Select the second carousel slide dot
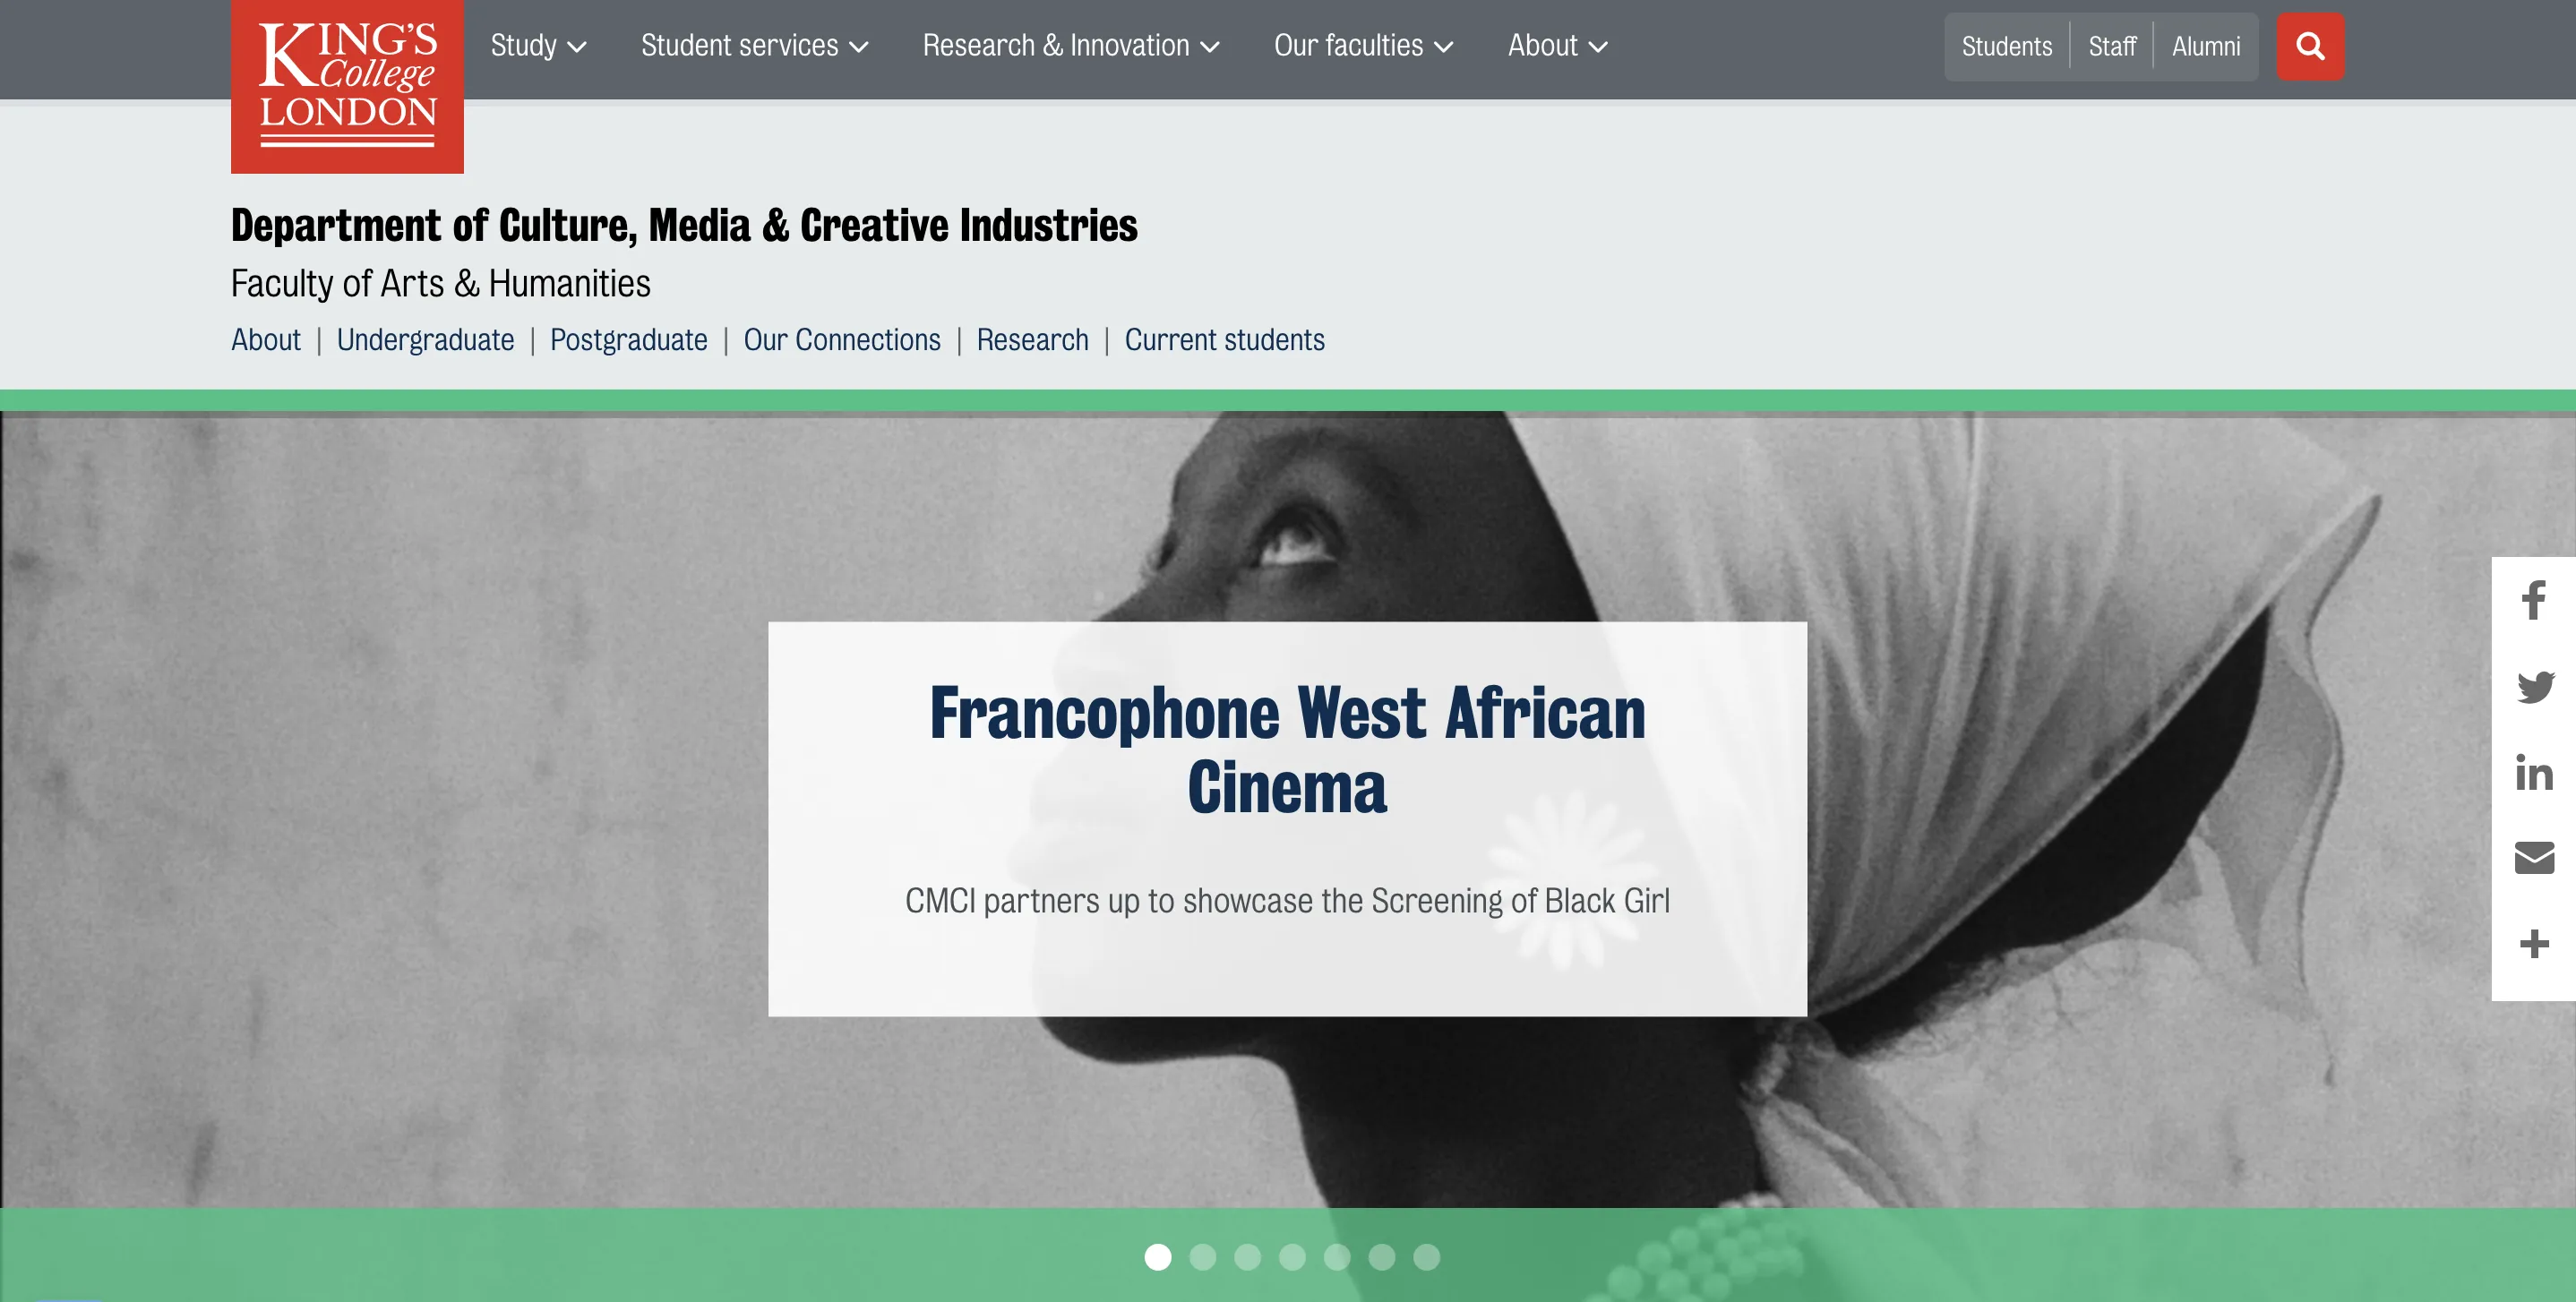Image resolution: width=2576 pixels, height=1302 pixels. click(x=1202, y=1257)
